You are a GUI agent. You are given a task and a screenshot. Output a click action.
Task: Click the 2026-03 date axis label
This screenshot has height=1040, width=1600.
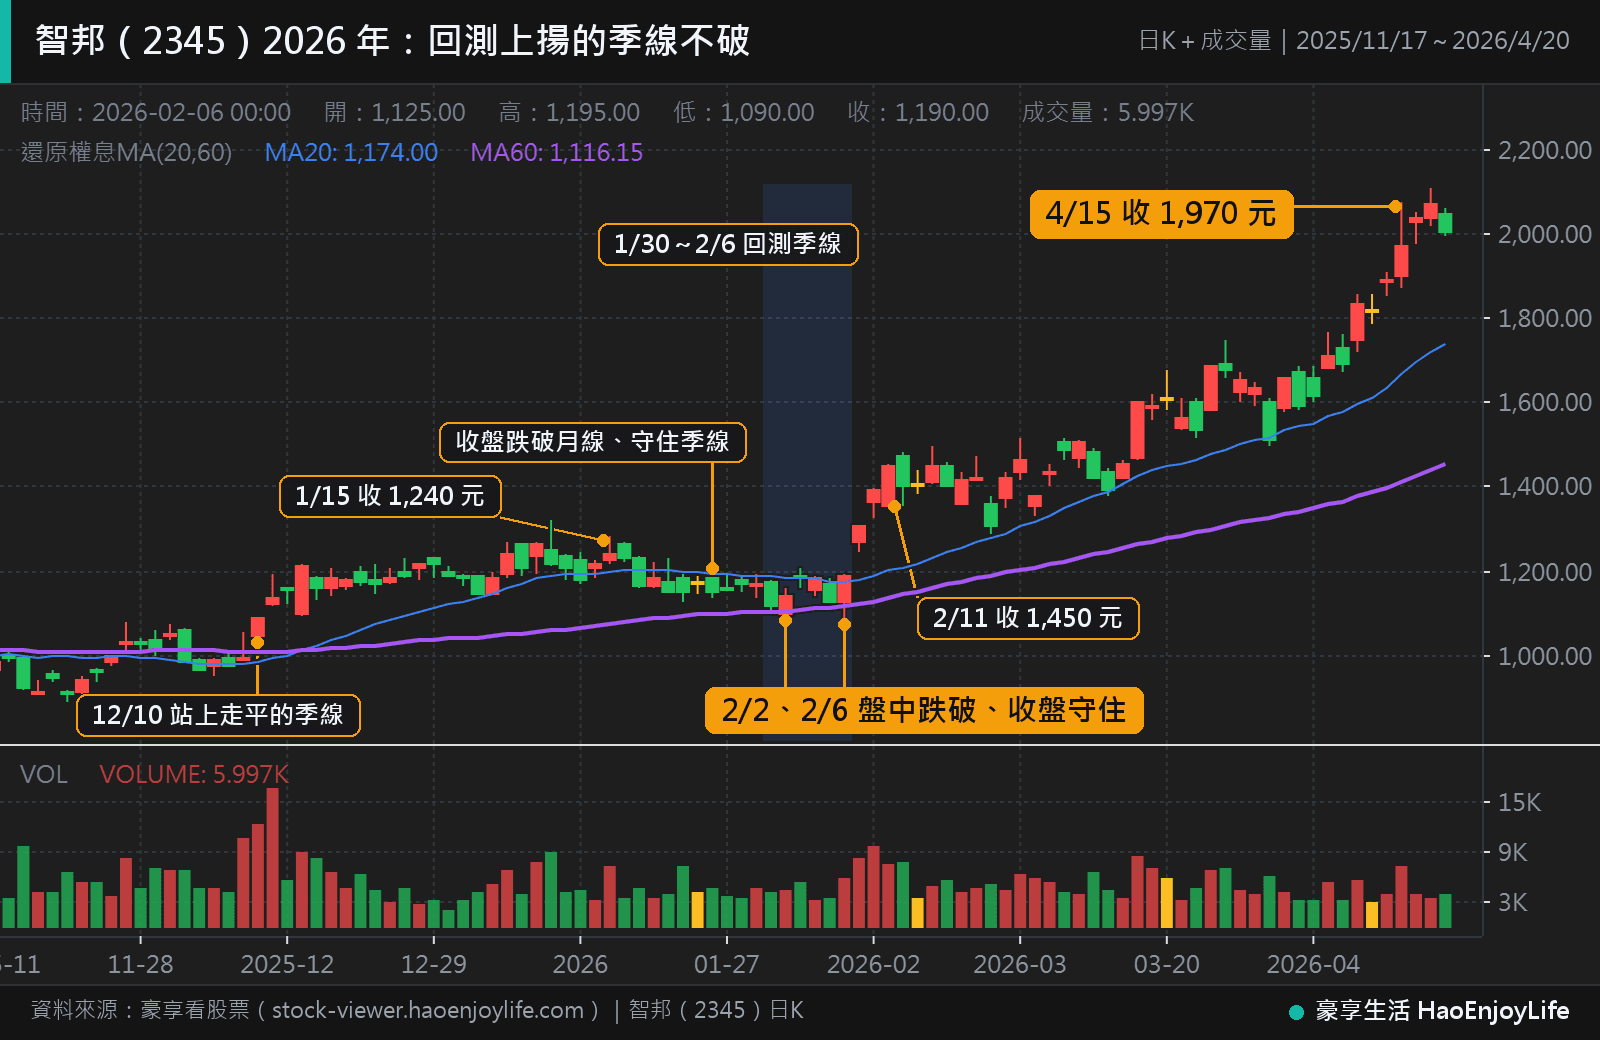click(1020, 964)
